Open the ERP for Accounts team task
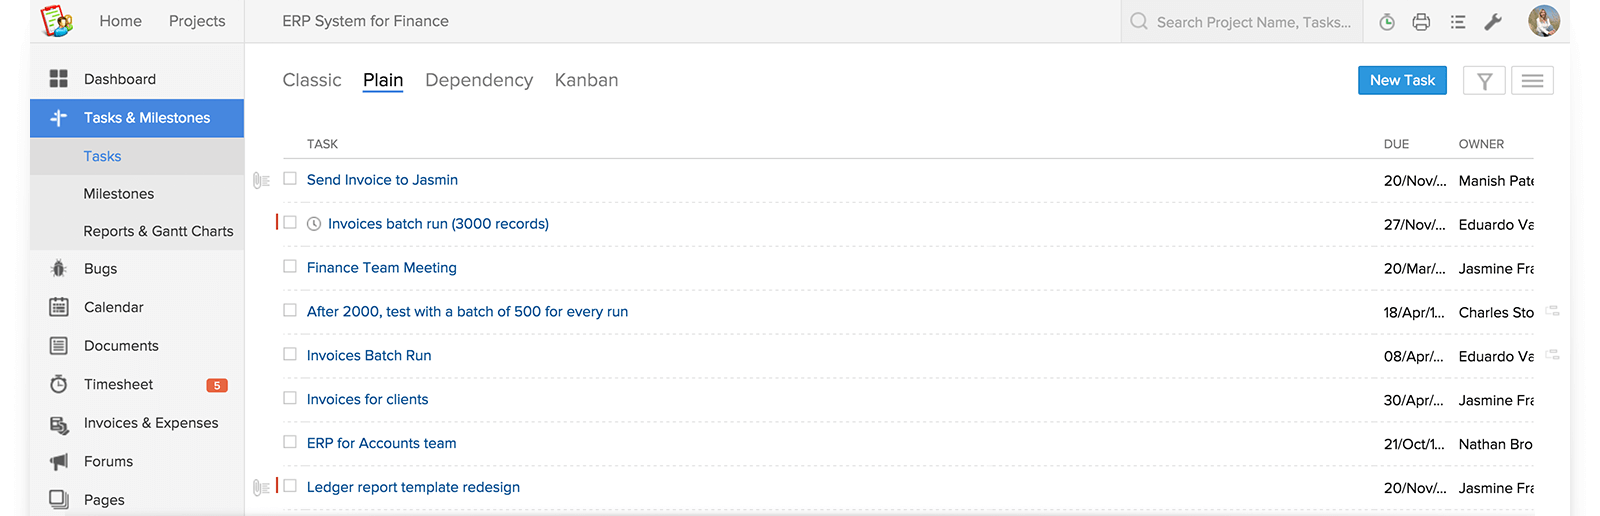The width and height of the screenshot is (1600, 516). 381,443
